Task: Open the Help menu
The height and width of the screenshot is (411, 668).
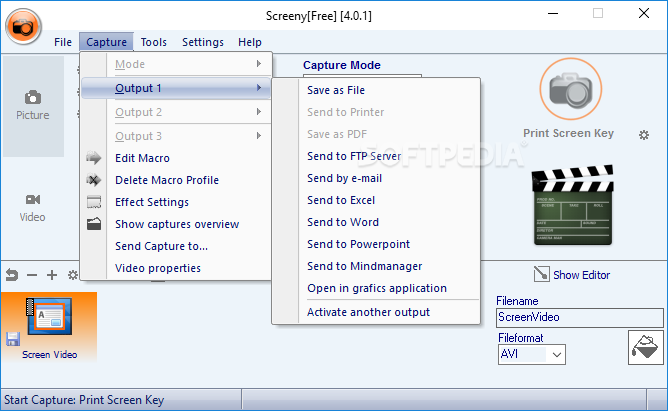Action: click(x=250, y=42)
